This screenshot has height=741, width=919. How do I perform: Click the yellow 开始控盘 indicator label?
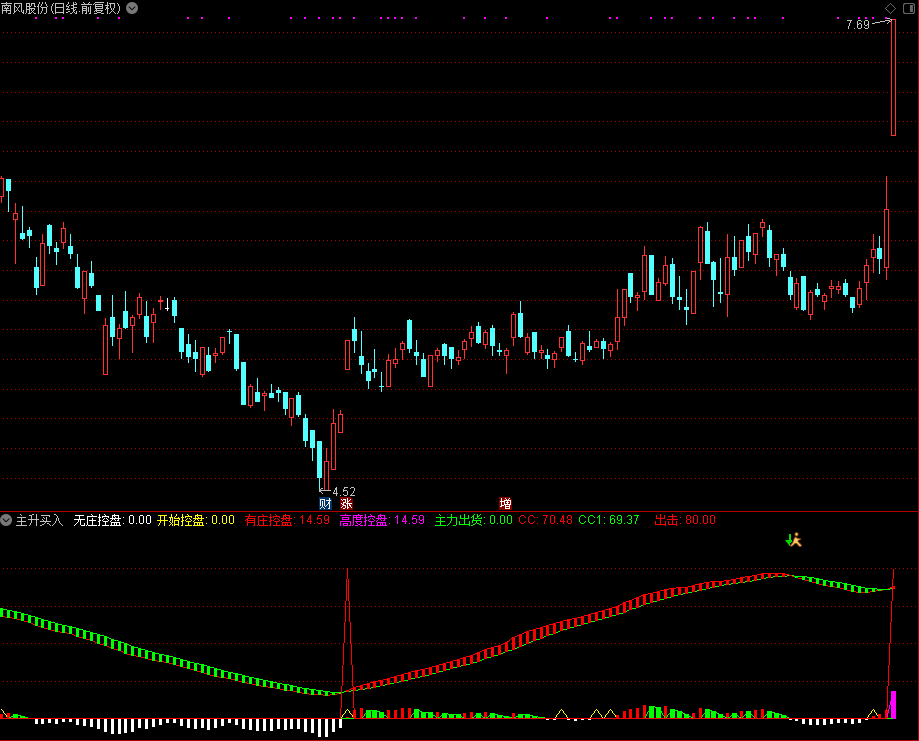pyautogui.click(x=195, y=520)
